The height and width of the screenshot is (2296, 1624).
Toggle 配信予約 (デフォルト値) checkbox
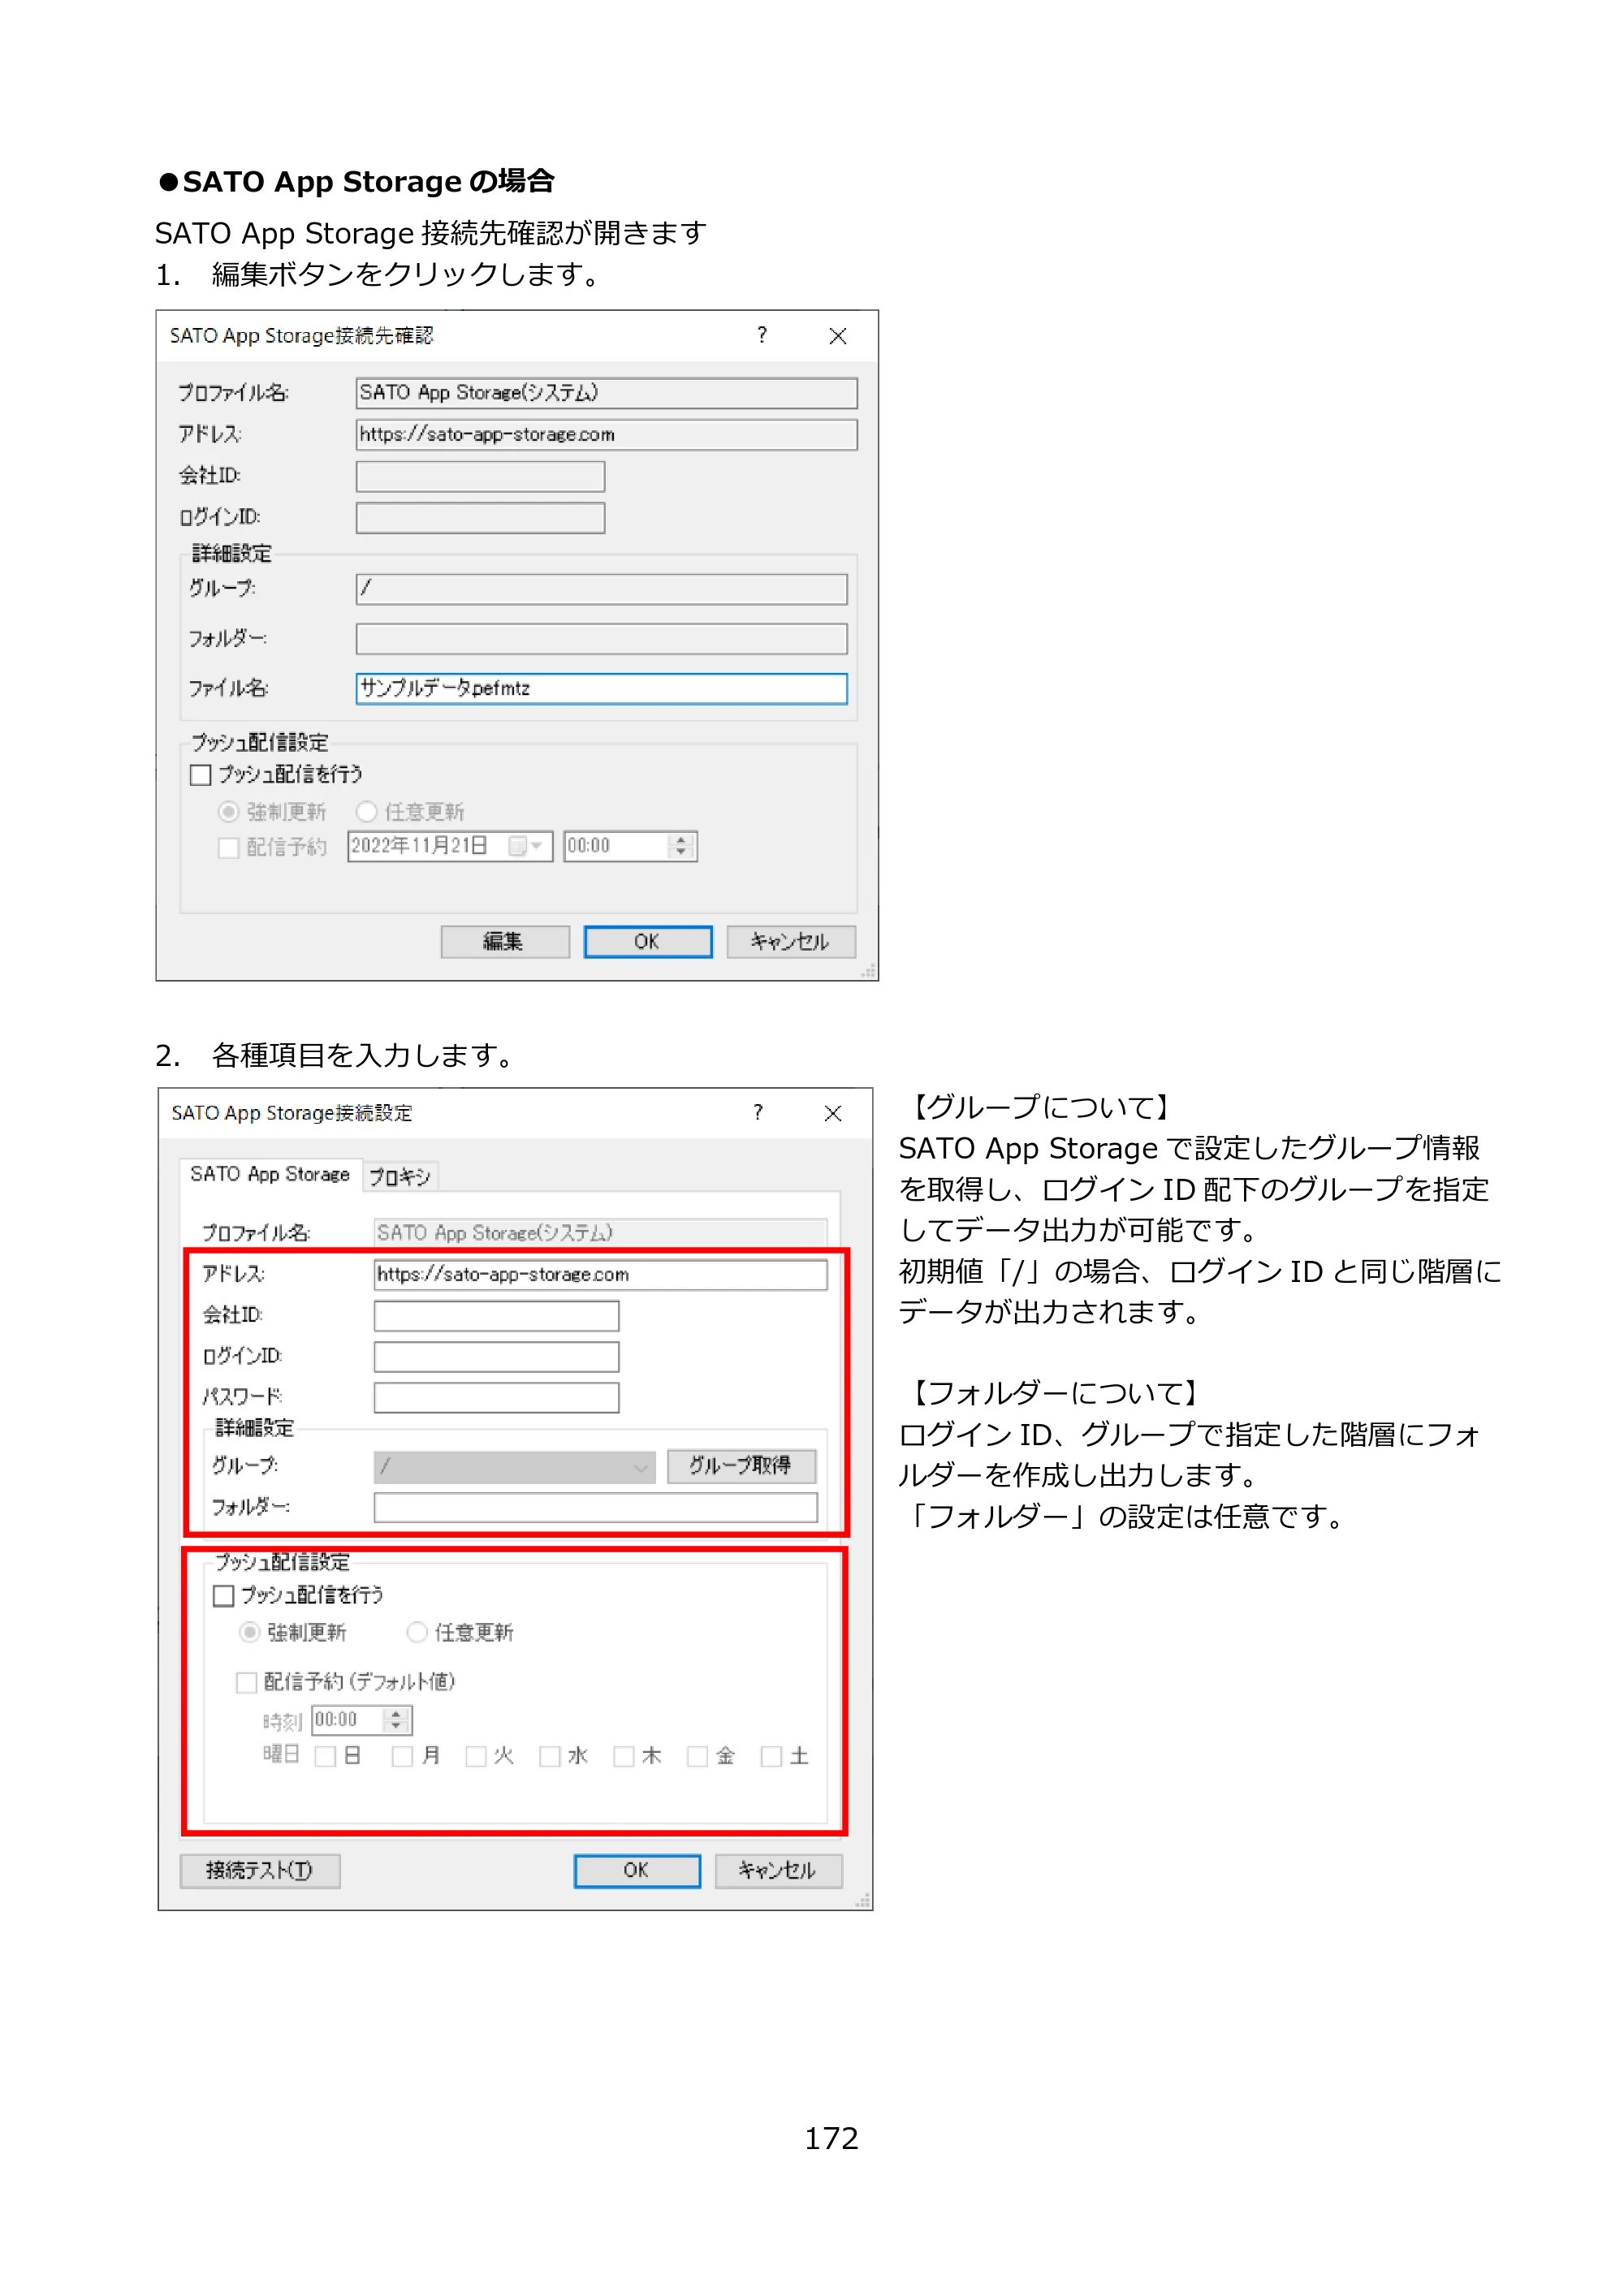point(246,1682)
